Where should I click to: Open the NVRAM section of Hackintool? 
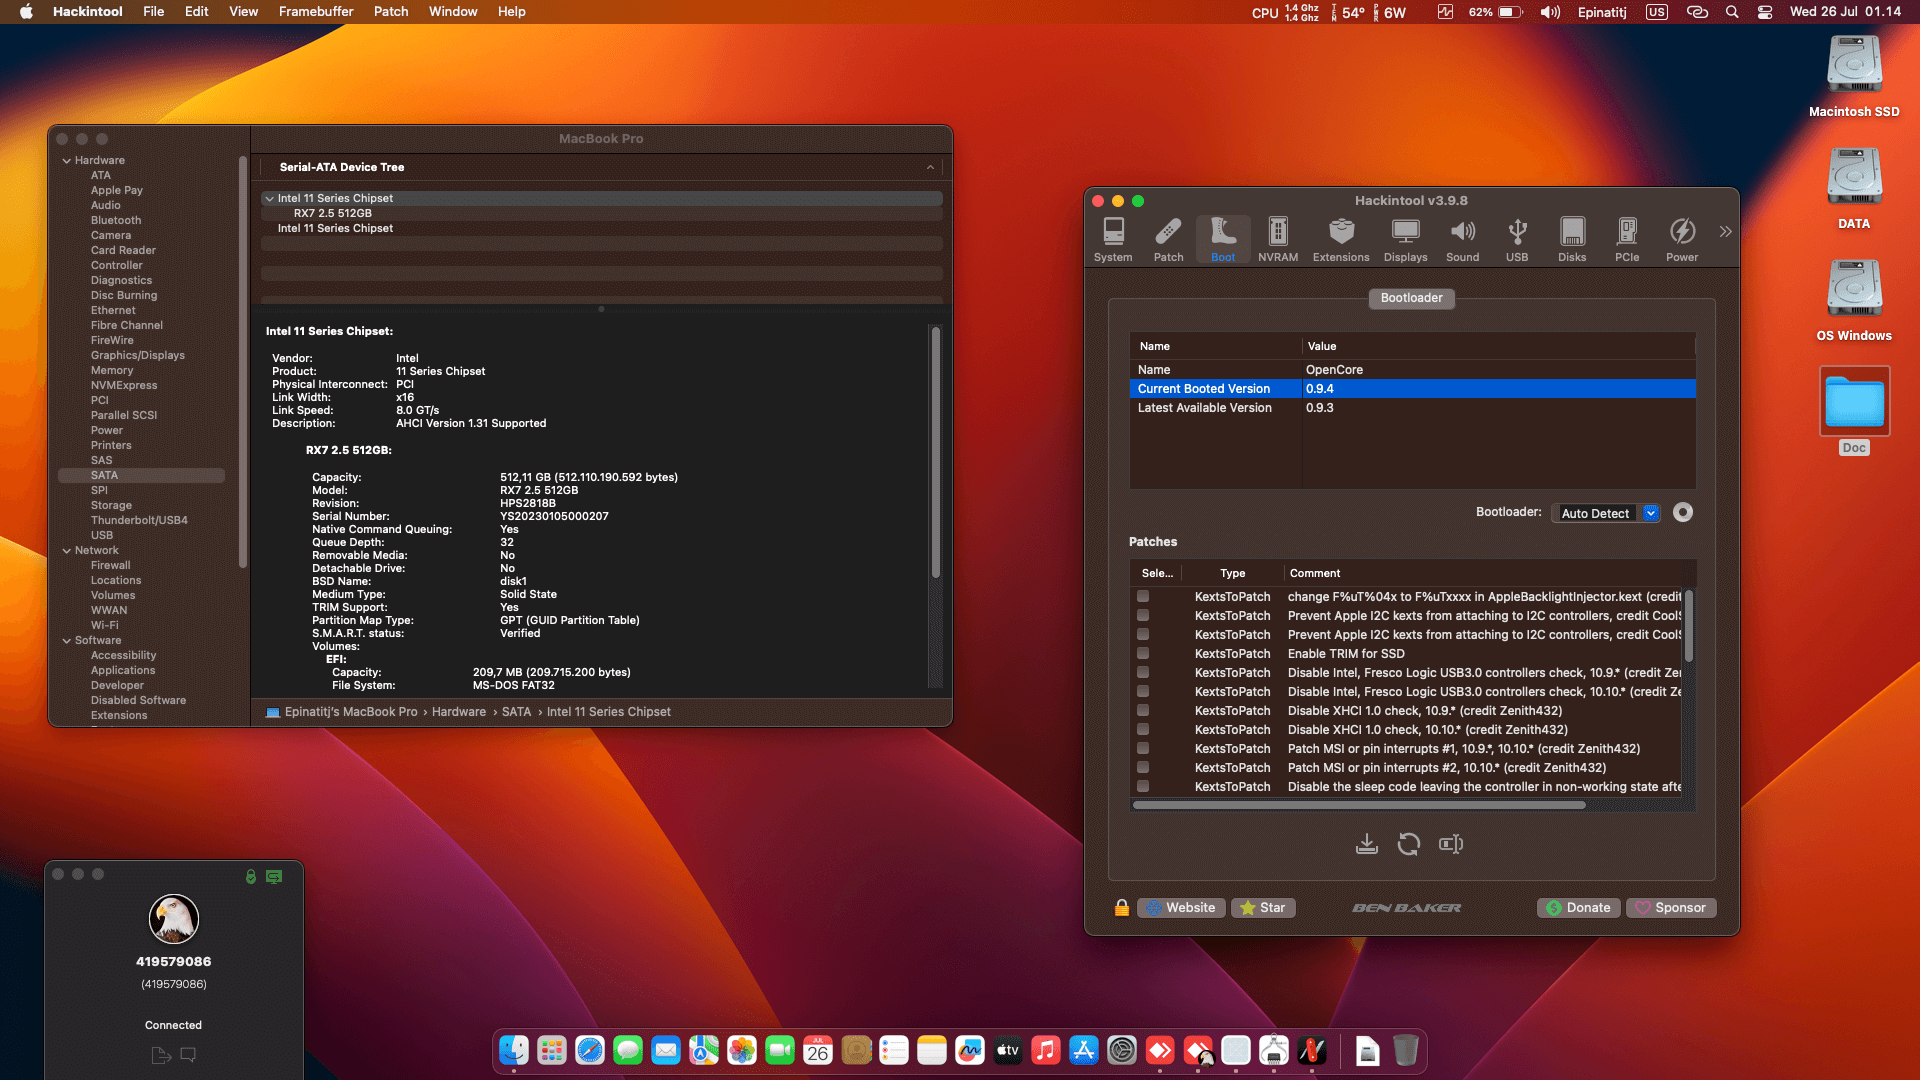[x=1277, y=238]
